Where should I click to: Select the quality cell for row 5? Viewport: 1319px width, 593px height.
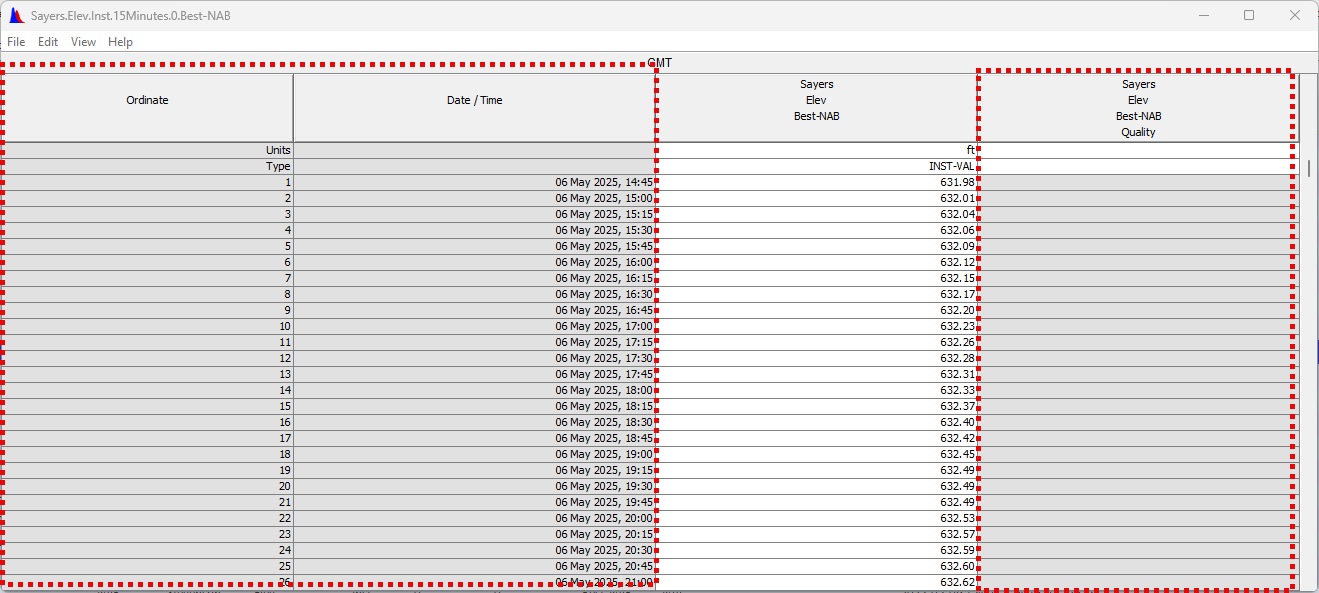point(1137,246)
